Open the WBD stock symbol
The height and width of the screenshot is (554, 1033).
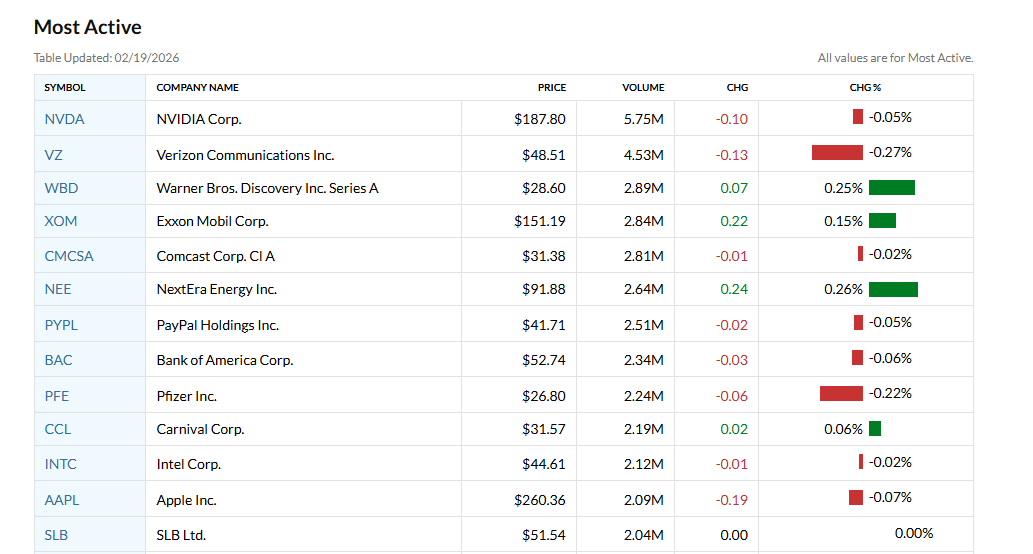[61, 188]
